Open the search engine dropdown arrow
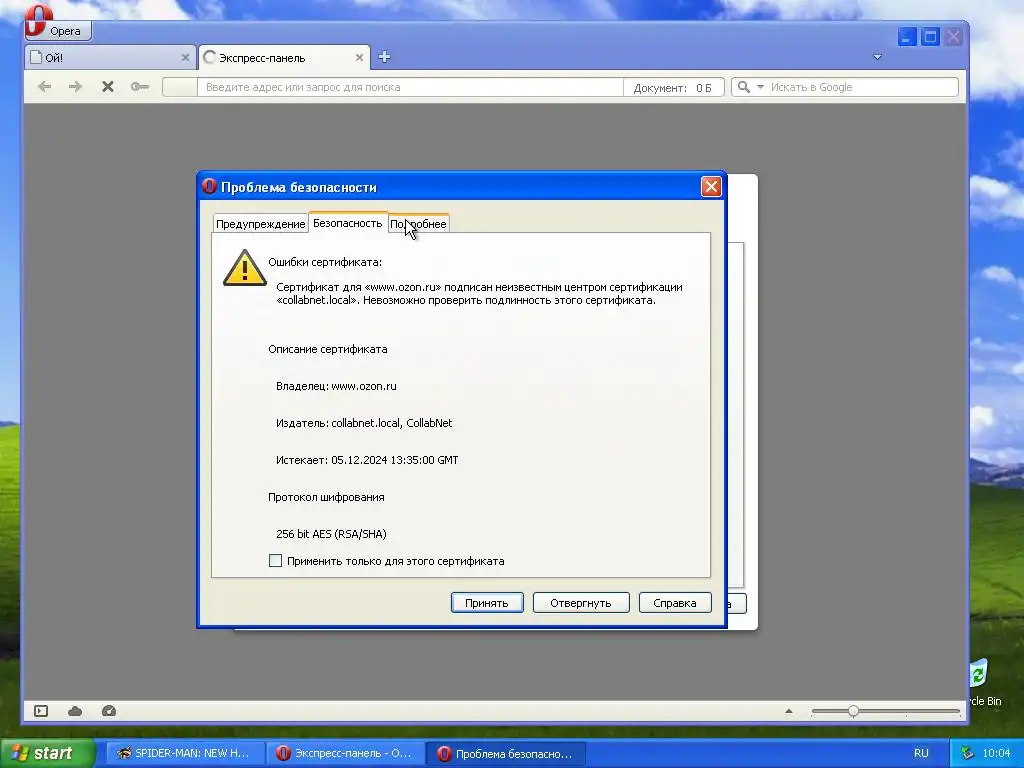Image resolution: width=1024 pixels, height=768 pixels. 760,87
